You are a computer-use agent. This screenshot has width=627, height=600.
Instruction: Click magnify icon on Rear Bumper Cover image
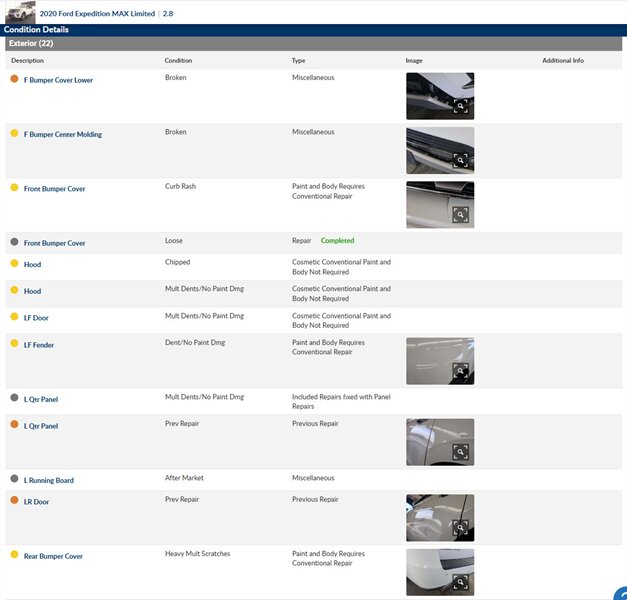460,582
